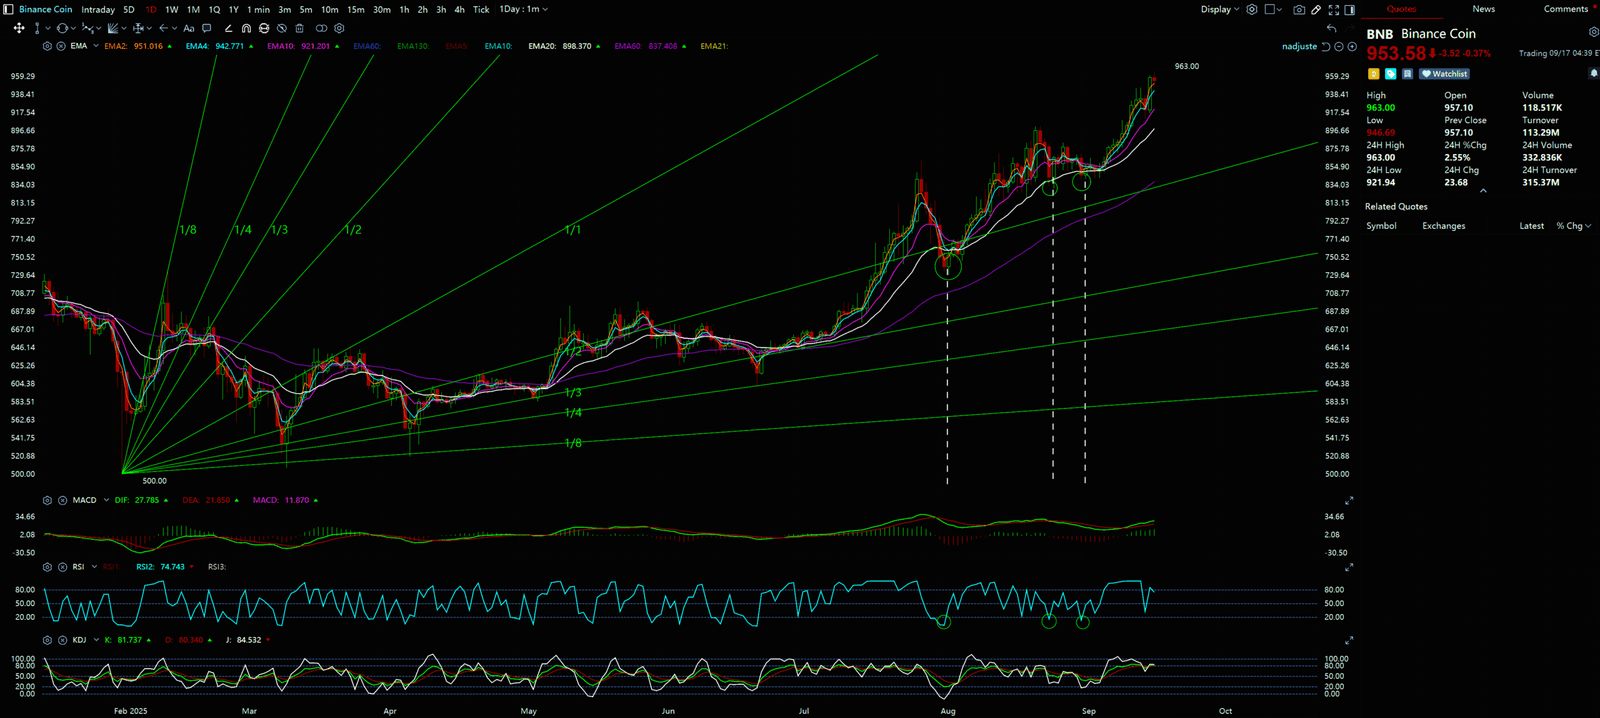Maximize the MACD panel
Screen dimensions: 1600x718
[1349, 500]
